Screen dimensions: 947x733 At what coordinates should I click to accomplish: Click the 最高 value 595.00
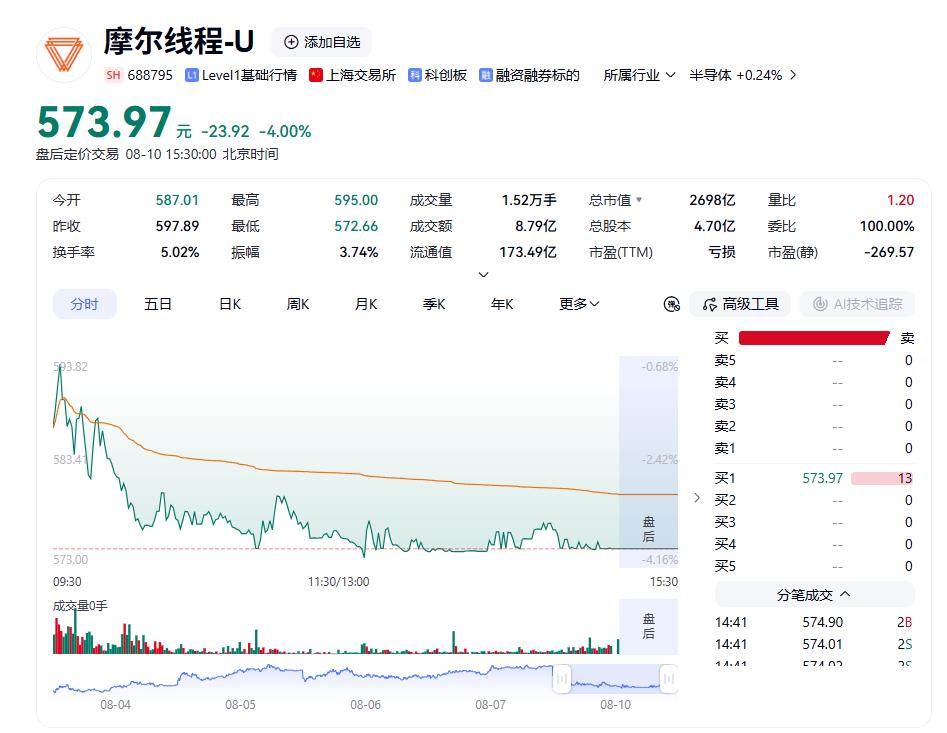[x=356, y=200]
